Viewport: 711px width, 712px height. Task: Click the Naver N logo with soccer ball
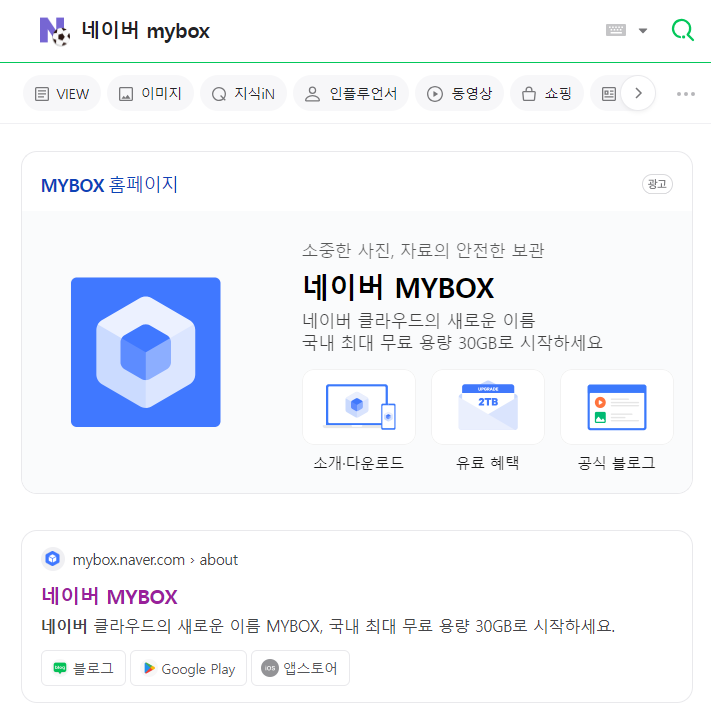pos(55,31)
